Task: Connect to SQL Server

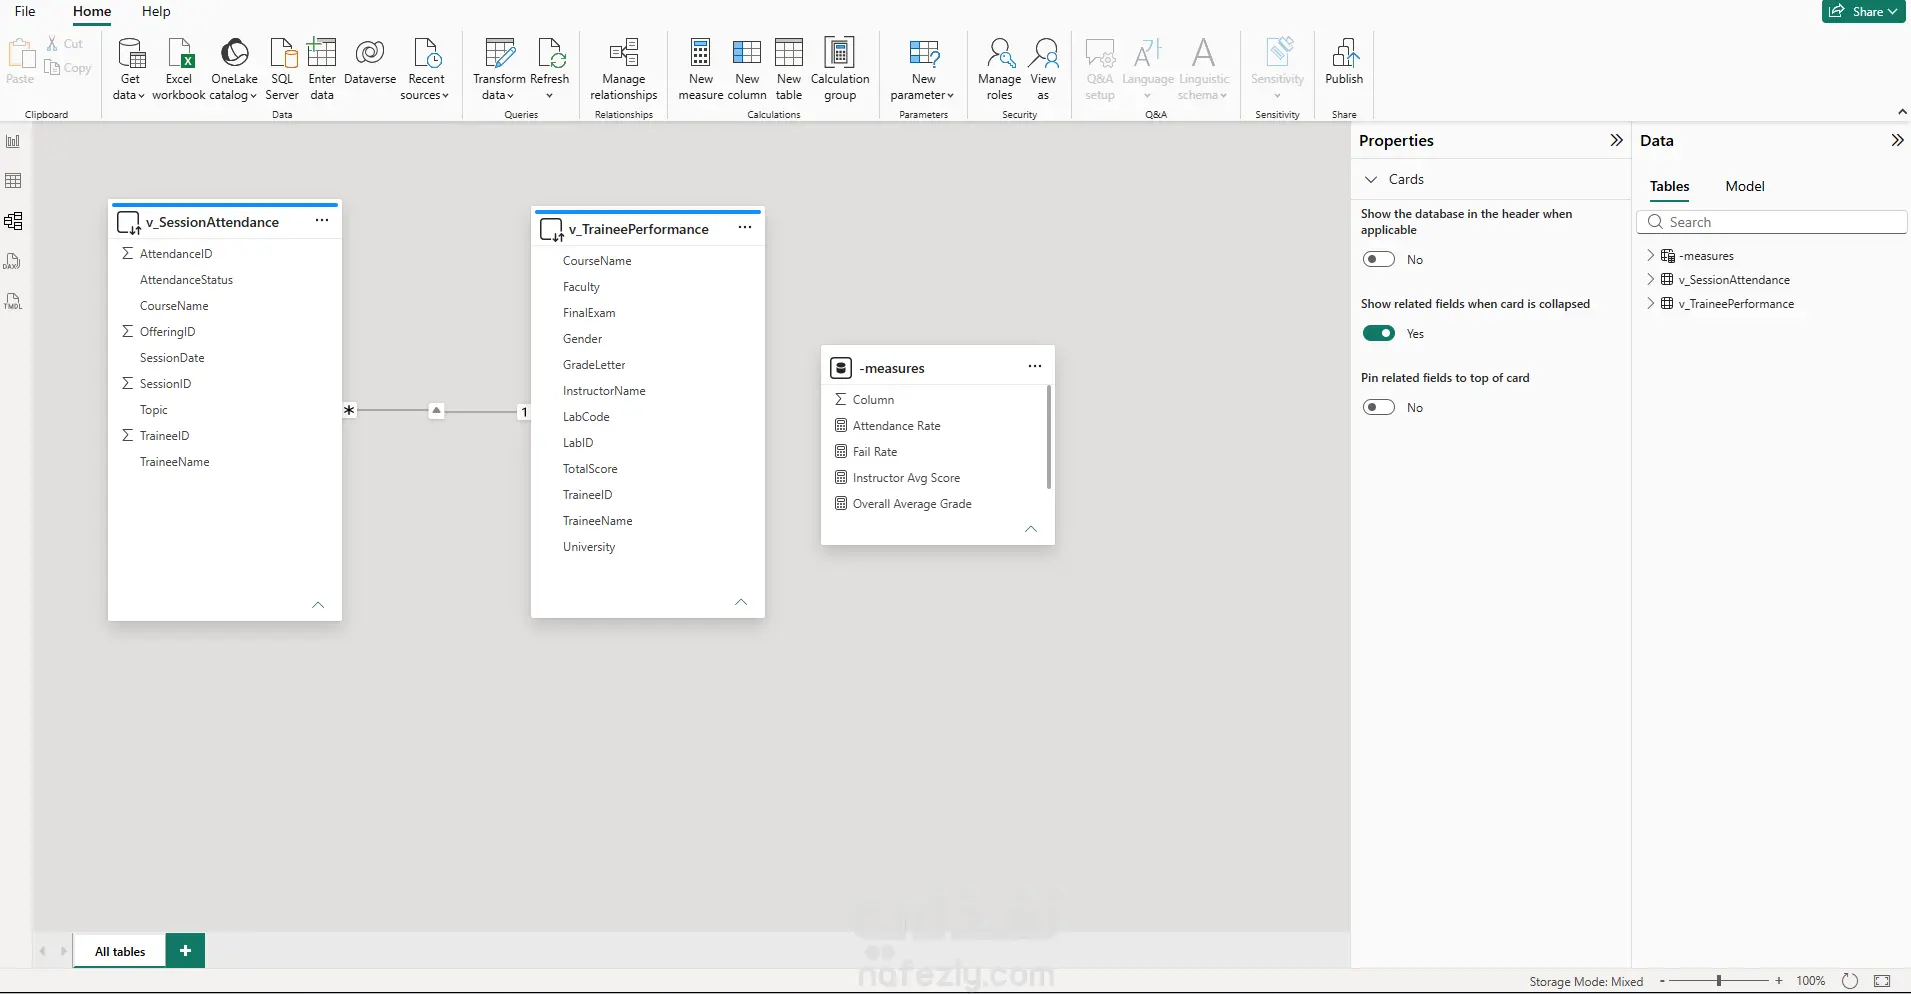Action: point(282,68)
